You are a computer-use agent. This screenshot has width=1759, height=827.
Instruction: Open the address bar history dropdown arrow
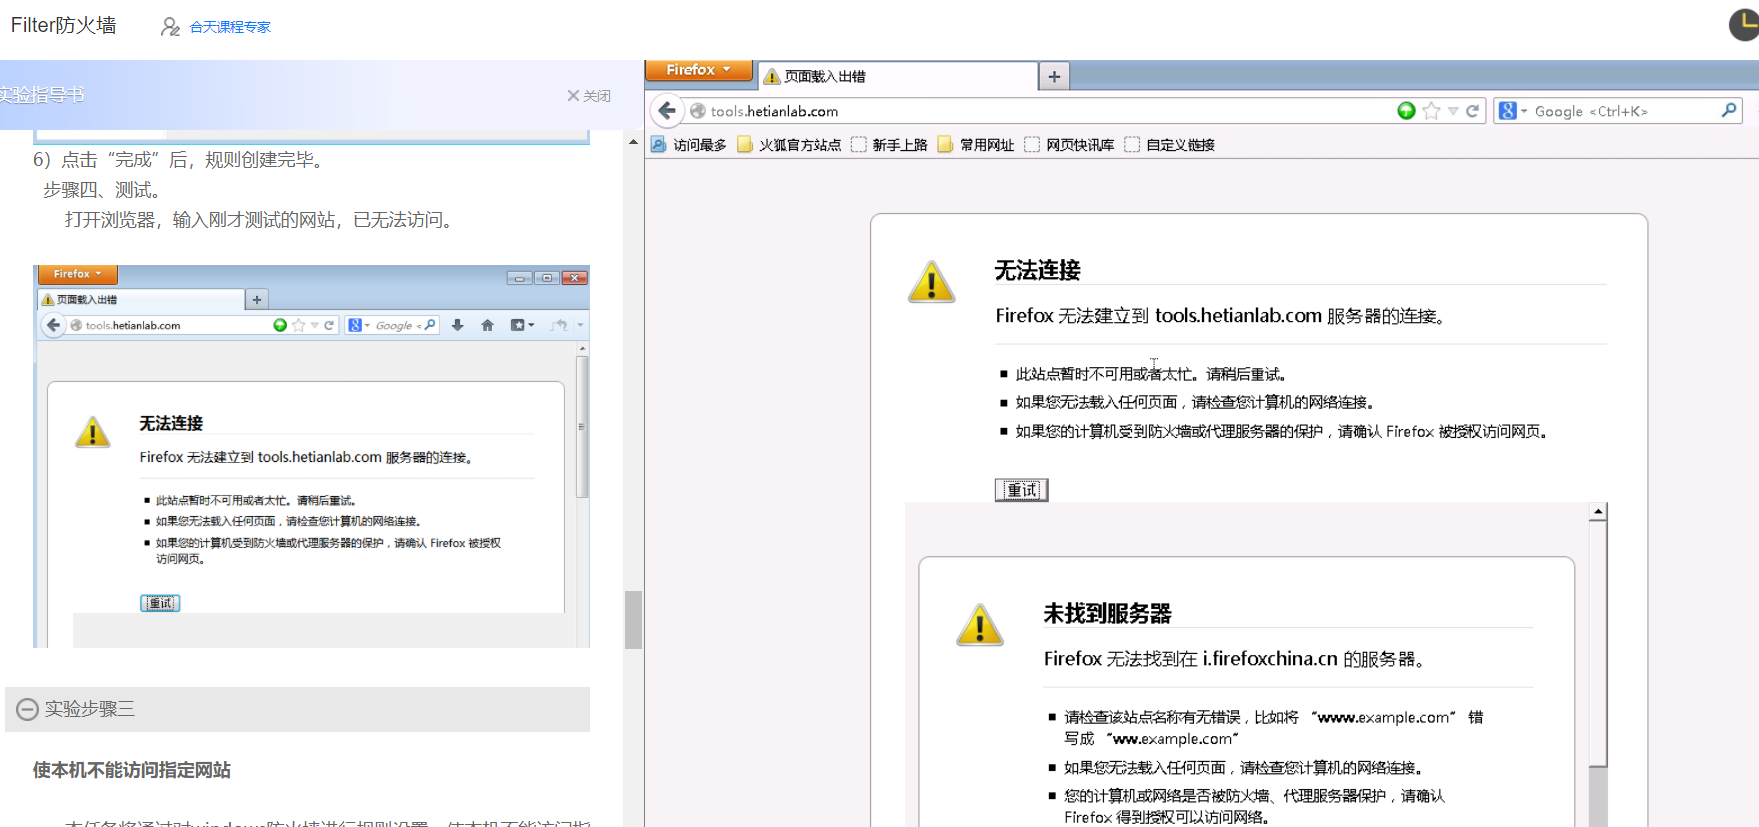point(1453,111)
